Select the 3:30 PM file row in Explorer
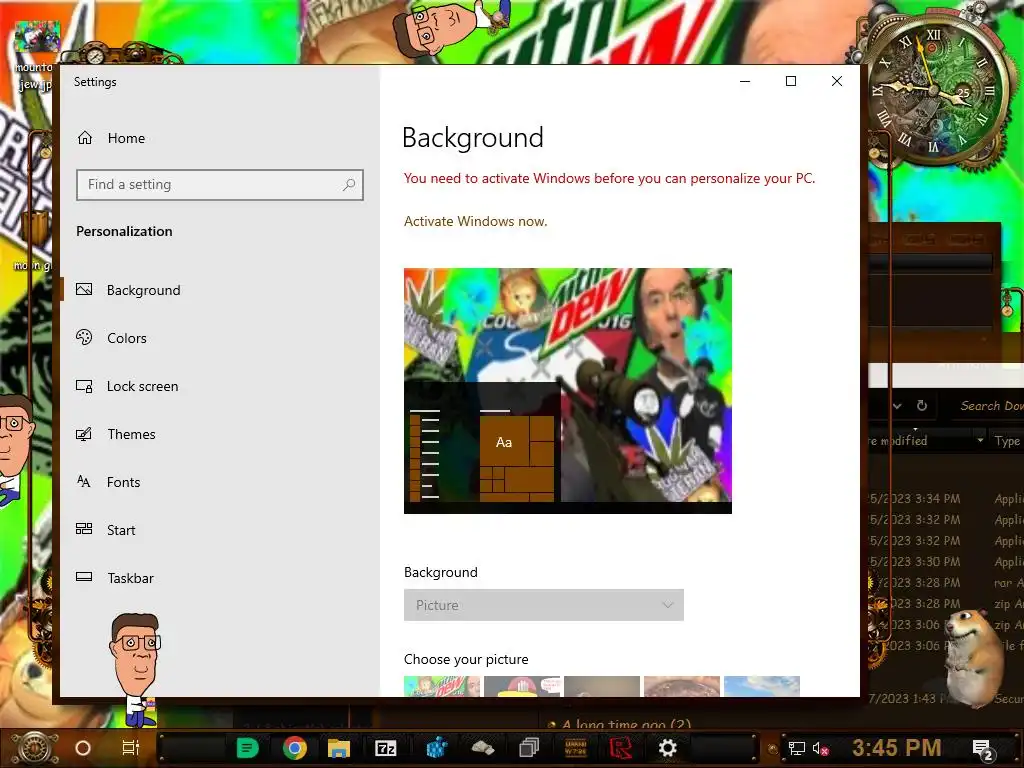The width and height of the screenshot is (1024, 768). click(946, 562)
